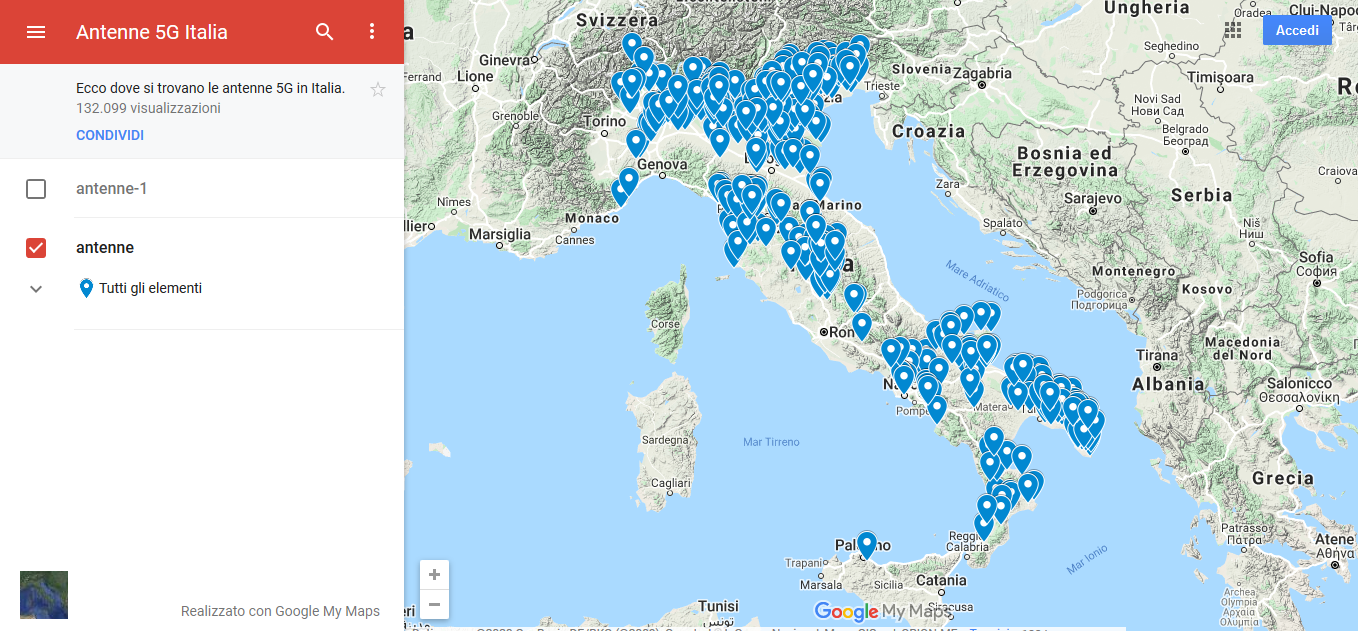Click the 132.099 visualizzazioni text
Image resolution: width=1358 pixels, height=631 pixels.
[x=148, y=108]
